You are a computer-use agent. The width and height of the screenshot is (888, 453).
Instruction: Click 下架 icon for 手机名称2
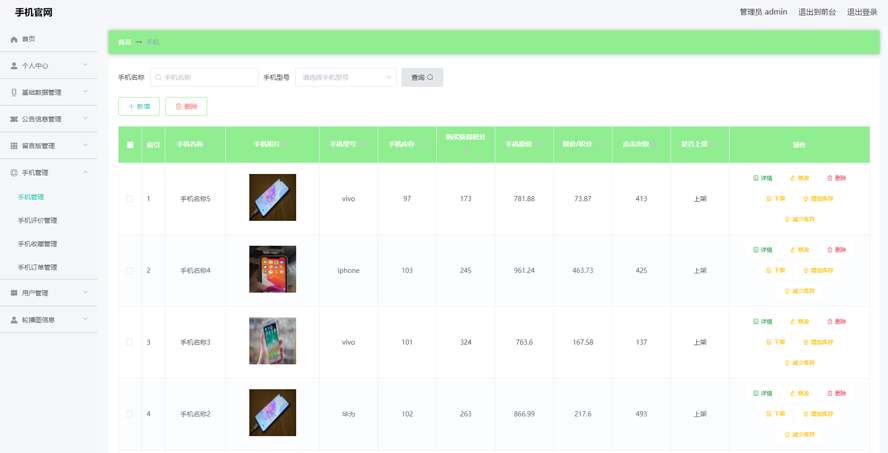coord(769,414)
